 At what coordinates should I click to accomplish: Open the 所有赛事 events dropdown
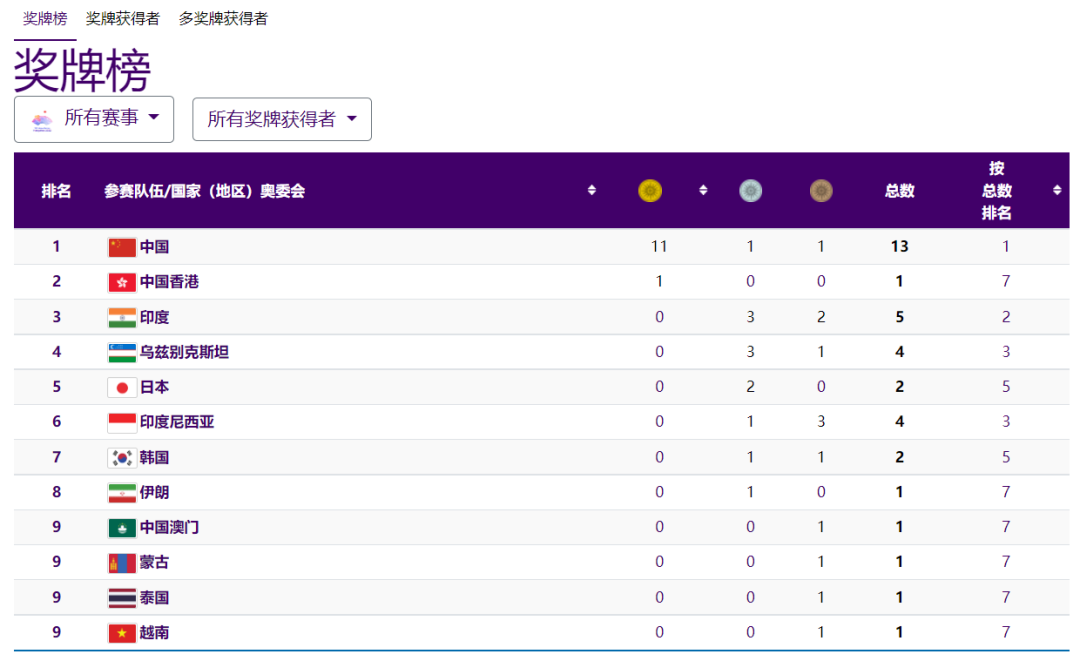94,119
